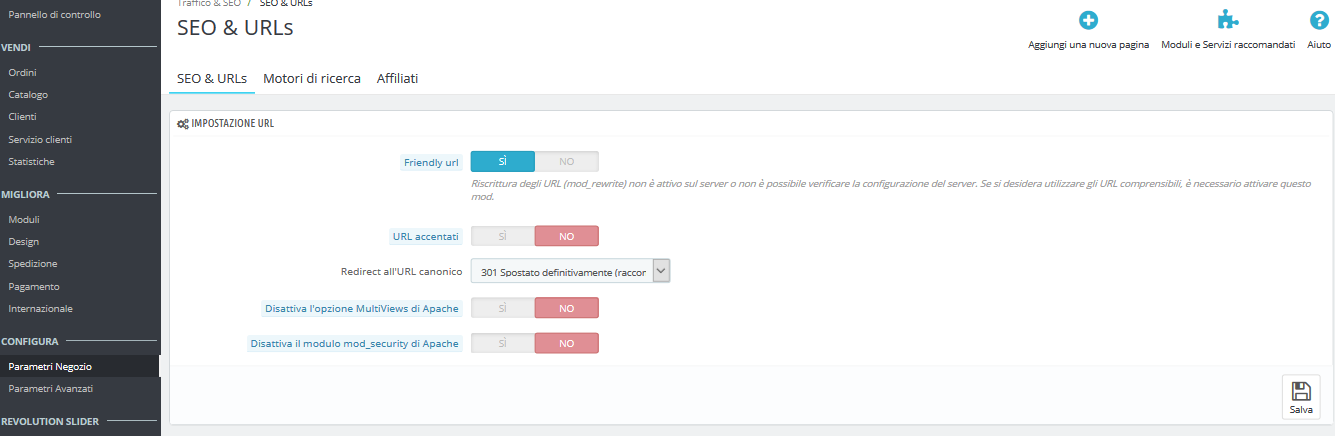The height and width of the screenshot is (436, 1335).
Task: Click the Aiuto question mark icon
Action: [x=1319, y=20]
